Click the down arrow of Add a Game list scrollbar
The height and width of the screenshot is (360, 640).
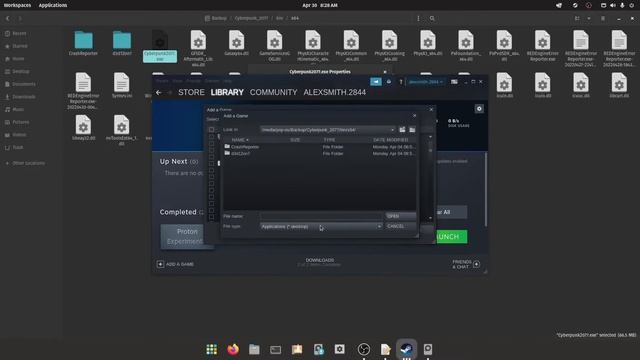pos(430,218)
